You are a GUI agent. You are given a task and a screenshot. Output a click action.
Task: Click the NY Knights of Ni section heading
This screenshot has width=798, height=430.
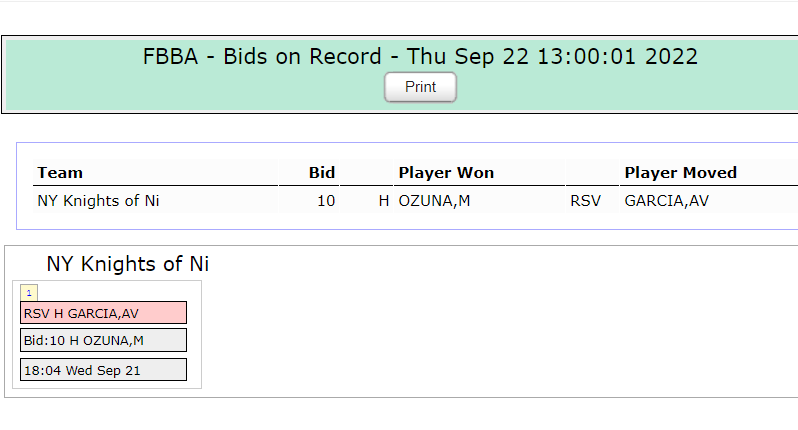[128, 264]
